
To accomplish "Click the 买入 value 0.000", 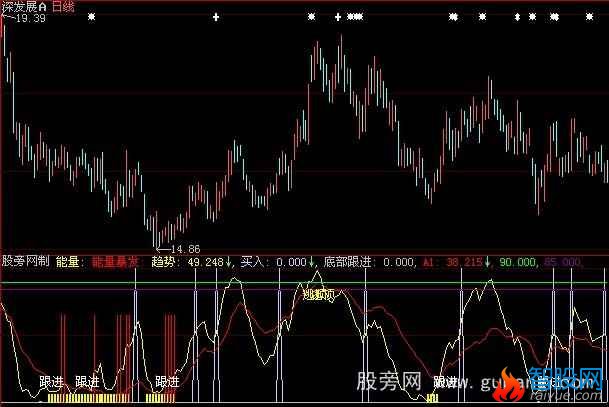I will pos(291,262).
